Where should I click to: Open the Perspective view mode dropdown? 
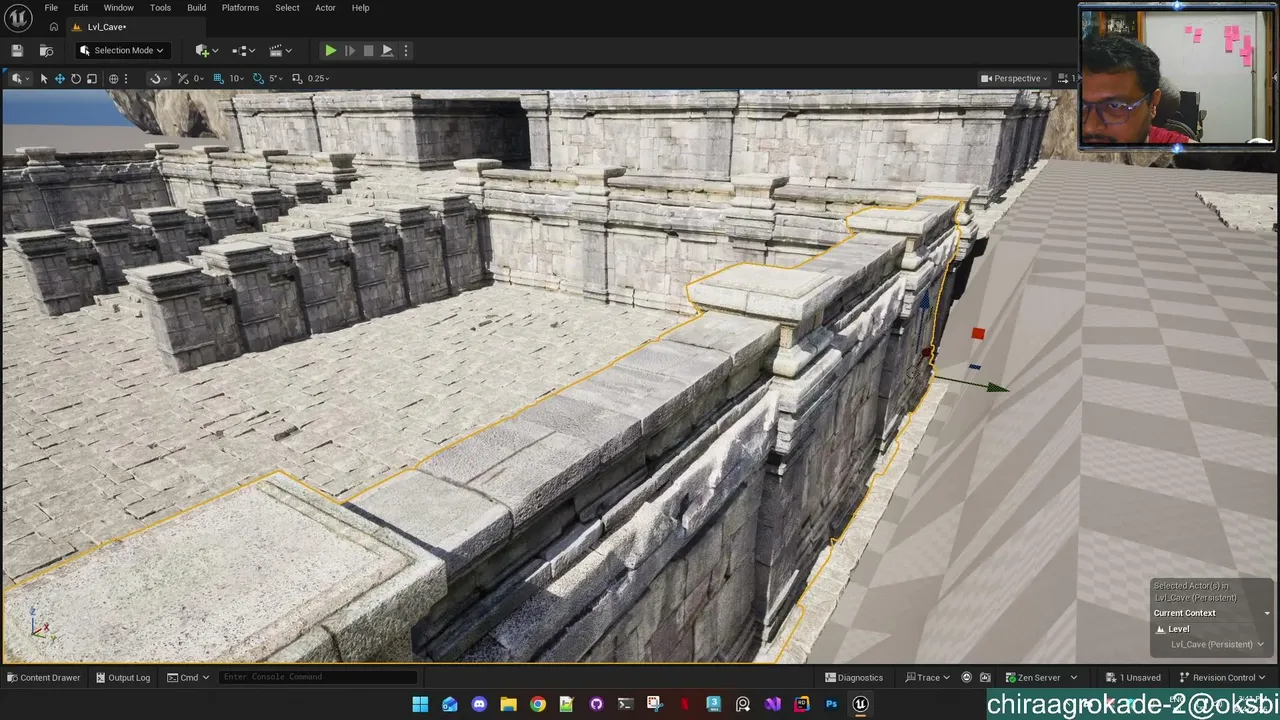[1014, 78]
